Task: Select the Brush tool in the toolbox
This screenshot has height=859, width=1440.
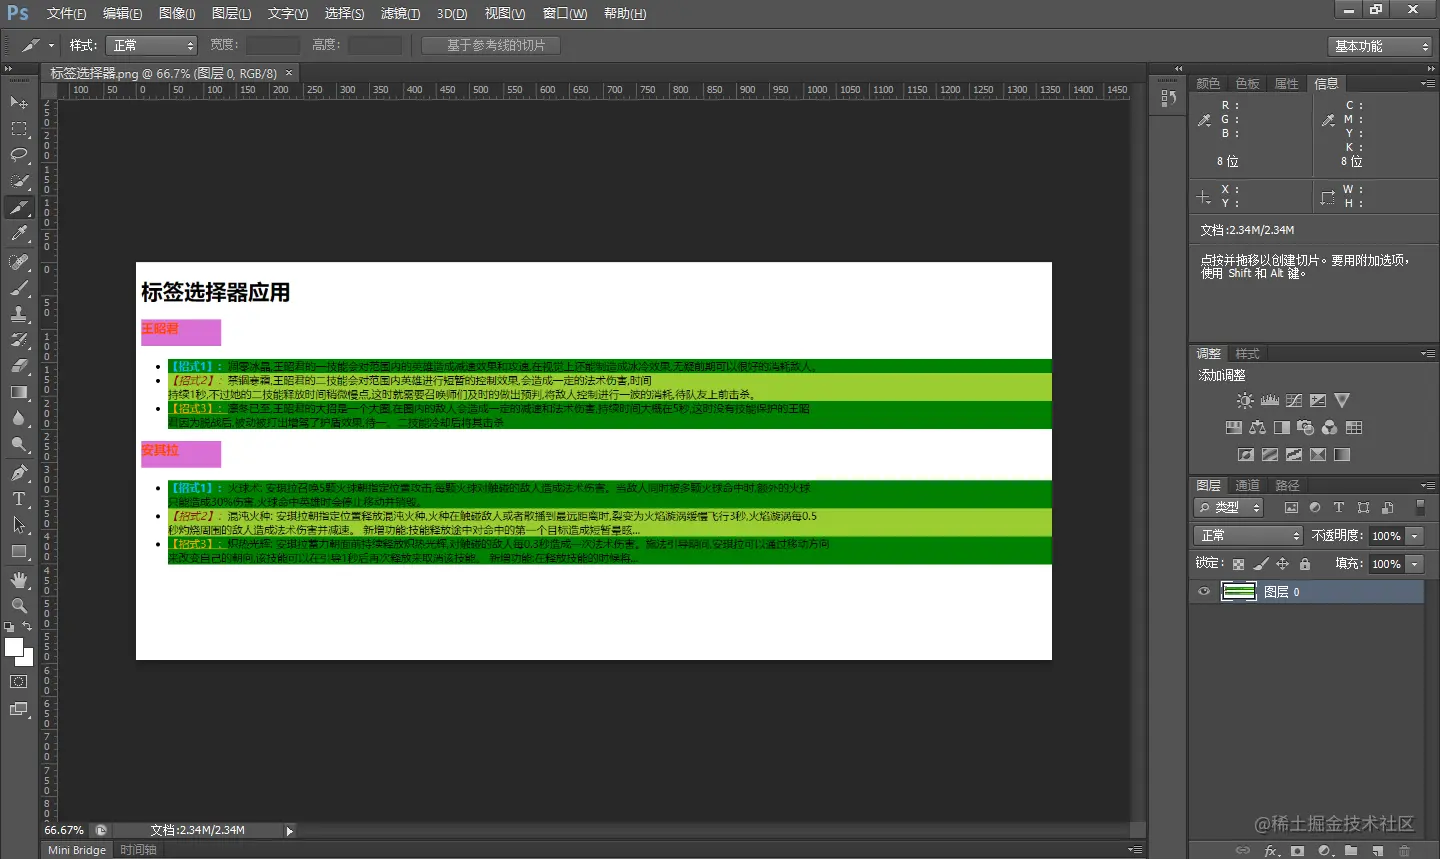Action: [19, 288]
